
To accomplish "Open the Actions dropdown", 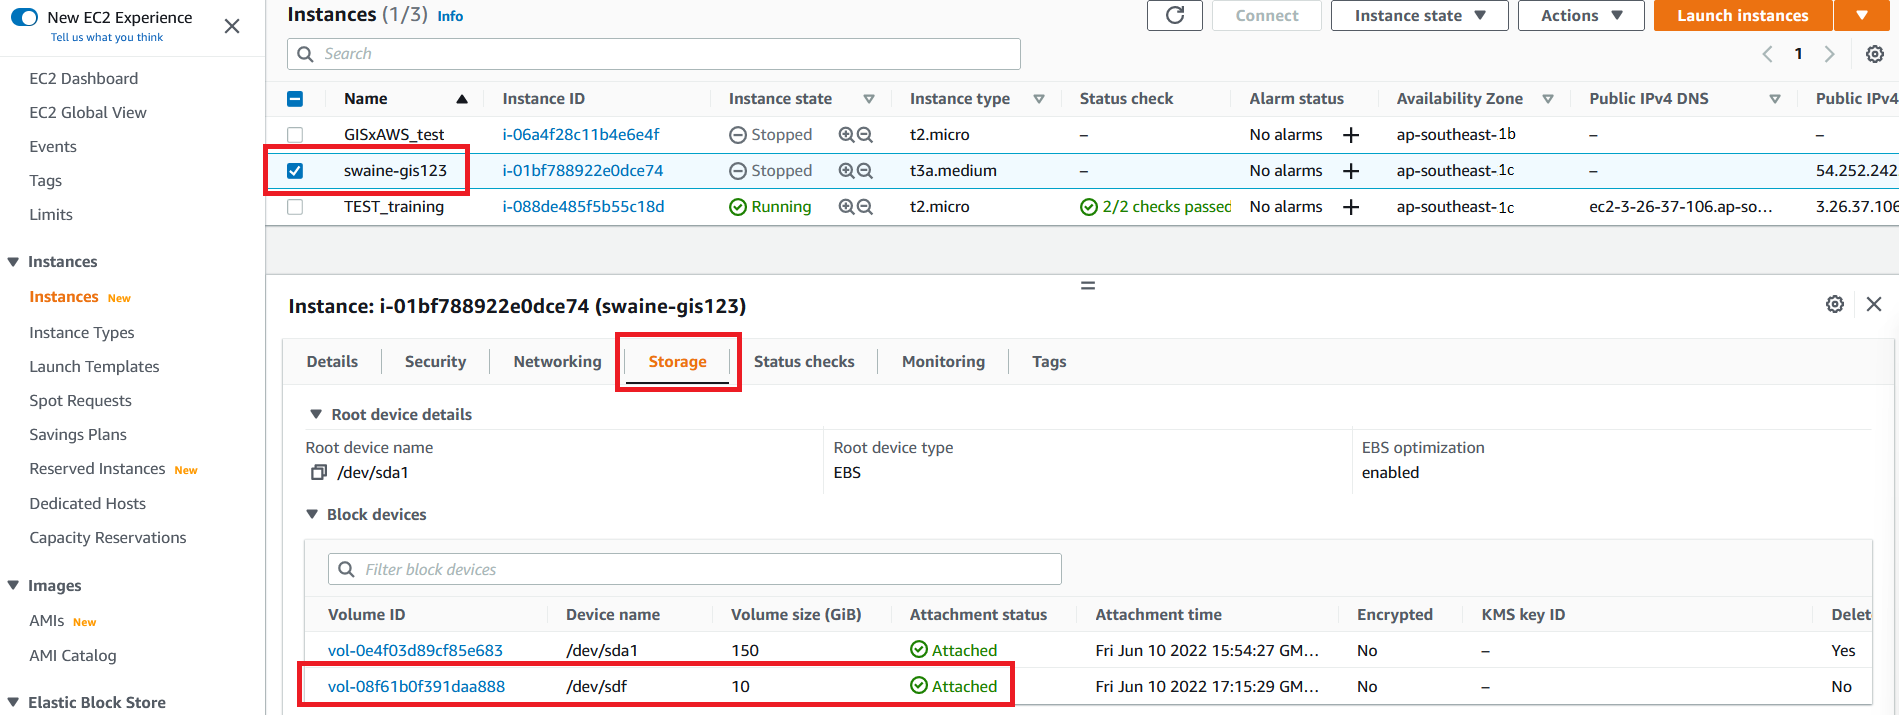I will (x=1581, y=15).
